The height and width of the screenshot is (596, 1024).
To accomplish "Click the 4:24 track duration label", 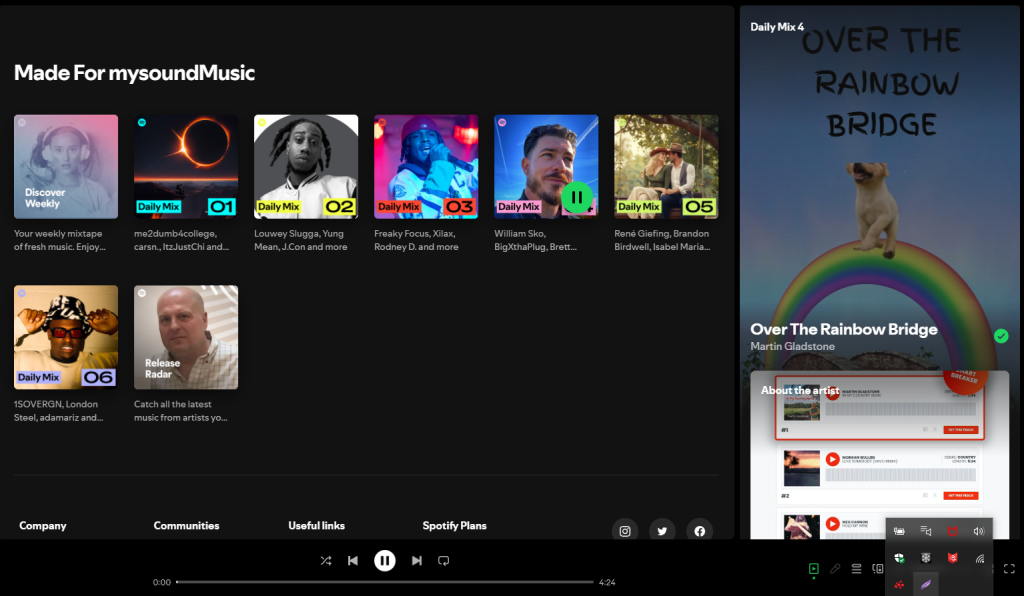I will (607, 582).
